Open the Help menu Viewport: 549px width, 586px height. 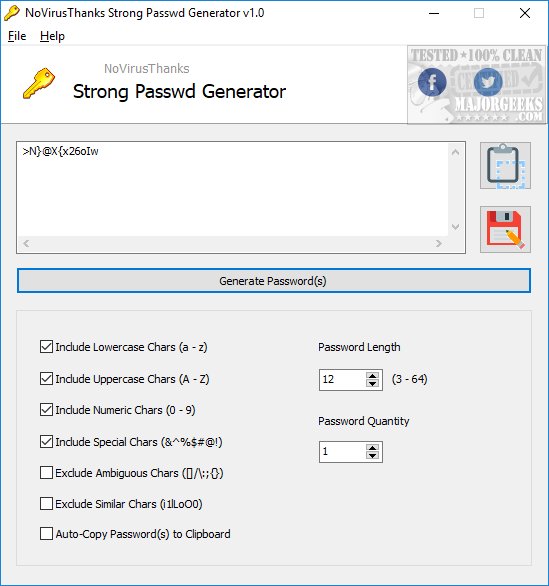tap(52, 36)
